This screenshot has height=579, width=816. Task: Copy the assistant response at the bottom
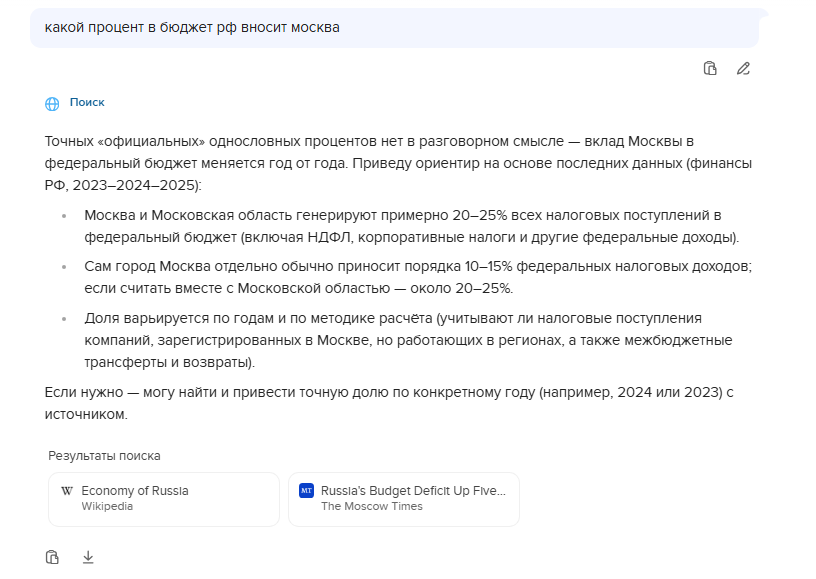(x=53, y=557)
